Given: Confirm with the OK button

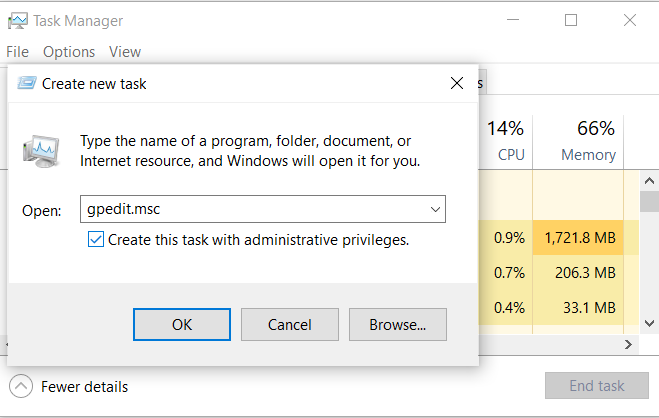Looking at the screenshot, I should coord(182,324).
